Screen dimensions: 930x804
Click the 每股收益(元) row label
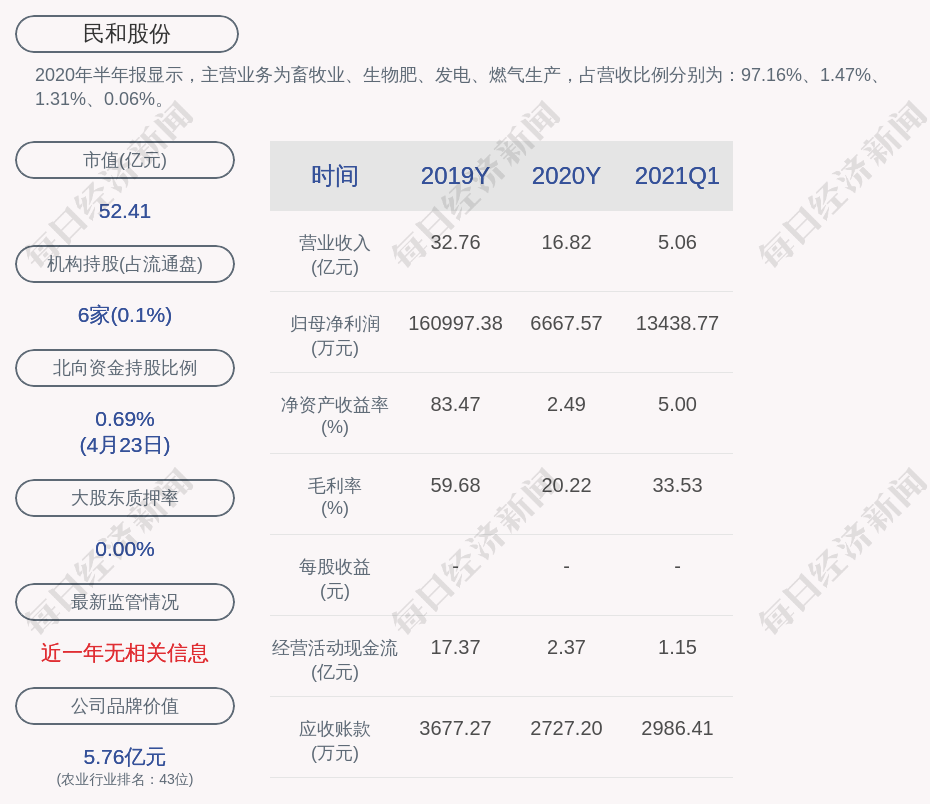point(335,579)
